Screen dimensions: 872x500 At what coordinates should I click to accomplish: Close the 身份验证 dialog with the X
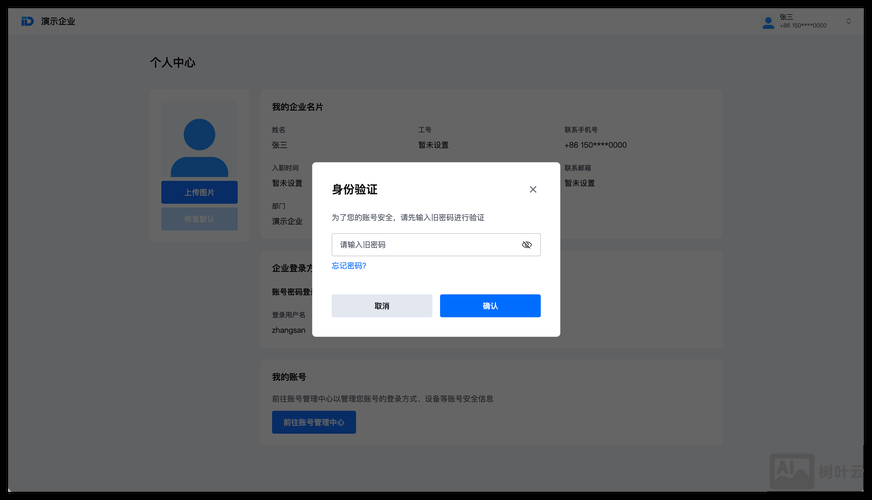pos(533,190)
